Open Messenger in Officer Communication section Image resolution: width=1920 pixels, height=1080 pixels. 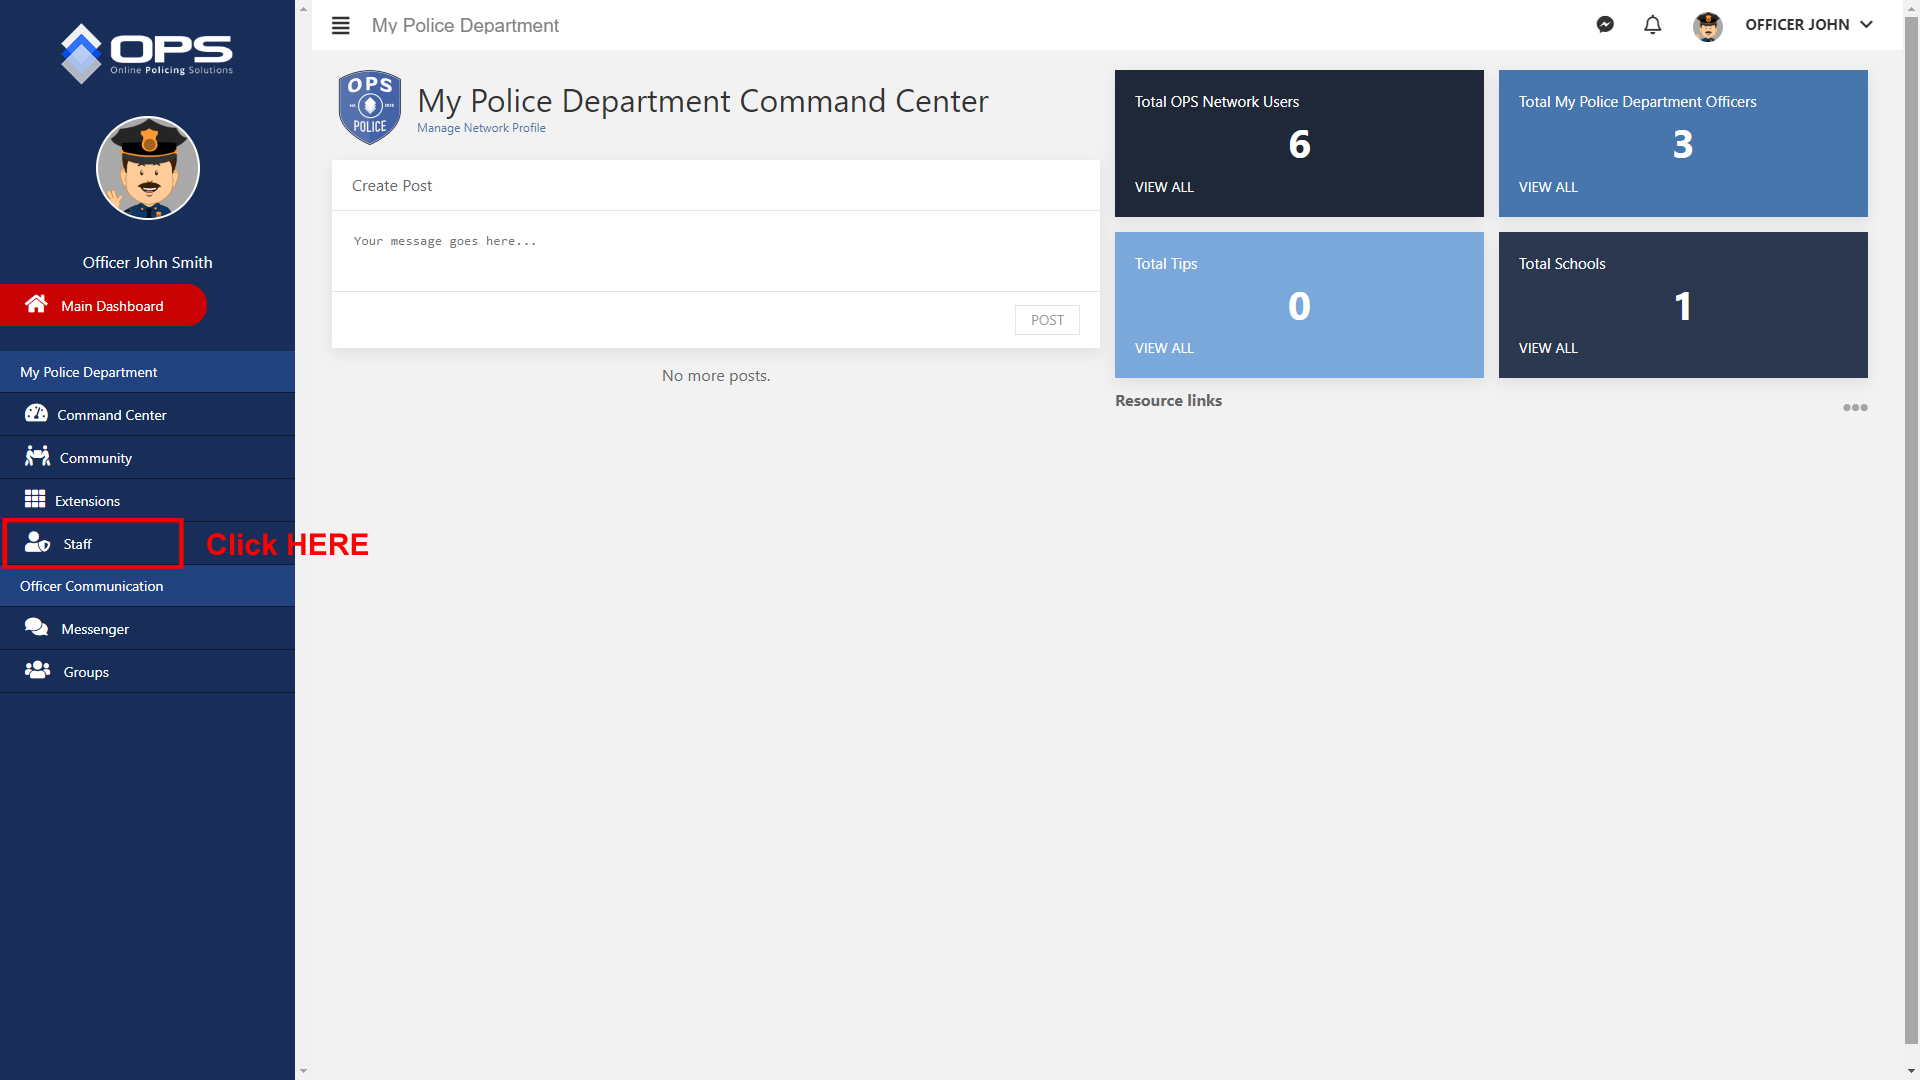click(95, 629)
